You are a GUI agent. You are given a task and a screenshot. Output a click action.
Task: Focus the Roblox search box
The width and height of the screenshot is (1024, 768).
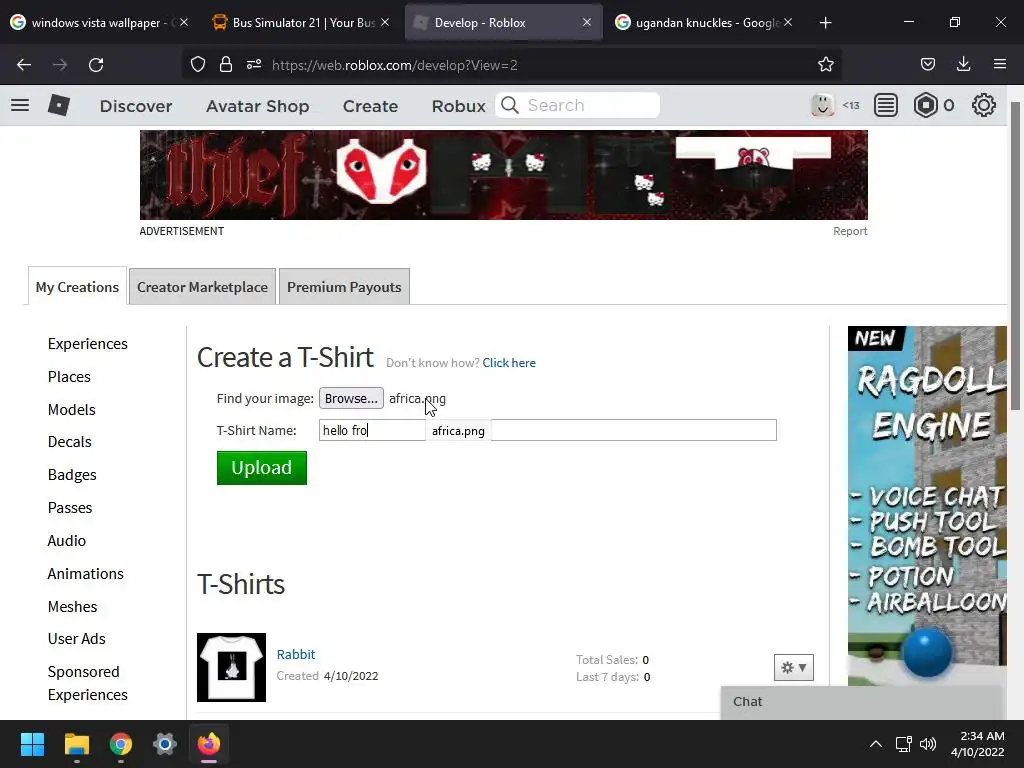(577, 105)
